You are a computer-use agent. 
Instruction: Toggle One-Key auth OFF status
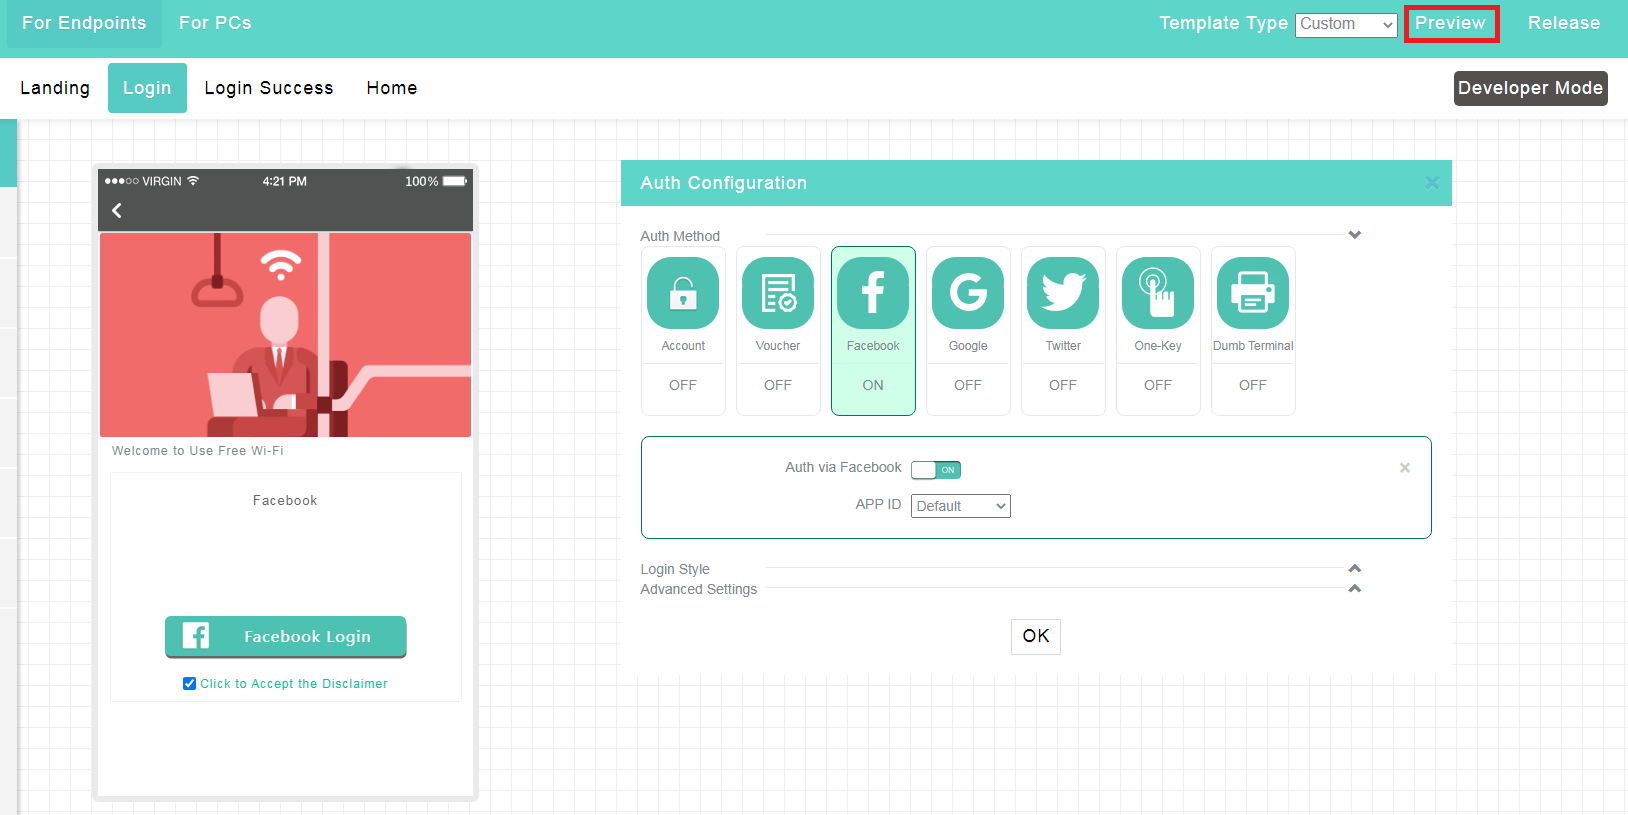pyautogui.click(x=1158, y=385)
